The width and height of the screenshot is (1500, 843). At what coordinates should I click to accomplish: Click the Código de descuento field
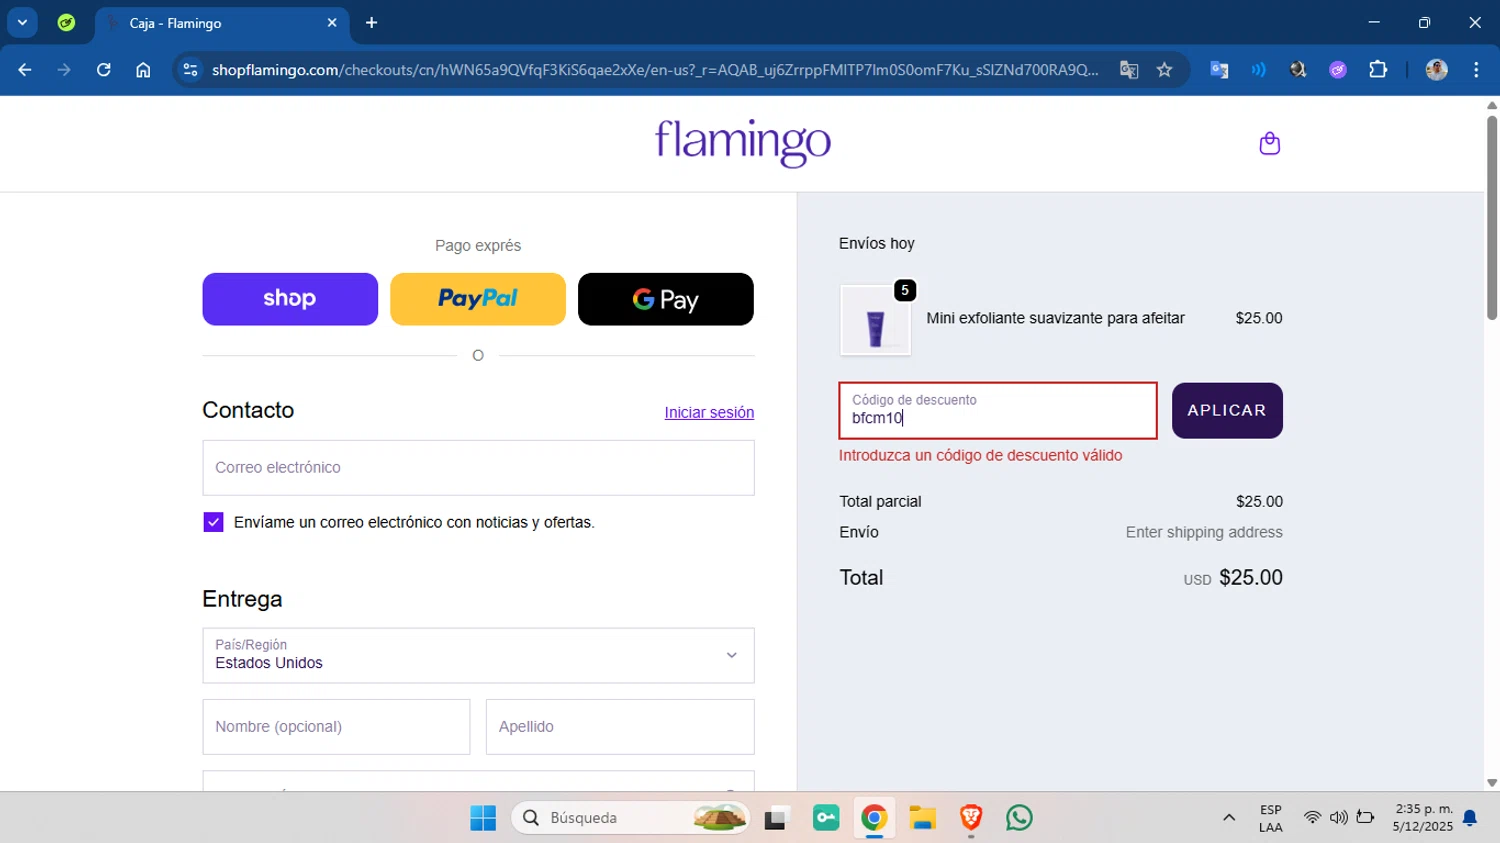pyautogui.click(x=998, y=411)
